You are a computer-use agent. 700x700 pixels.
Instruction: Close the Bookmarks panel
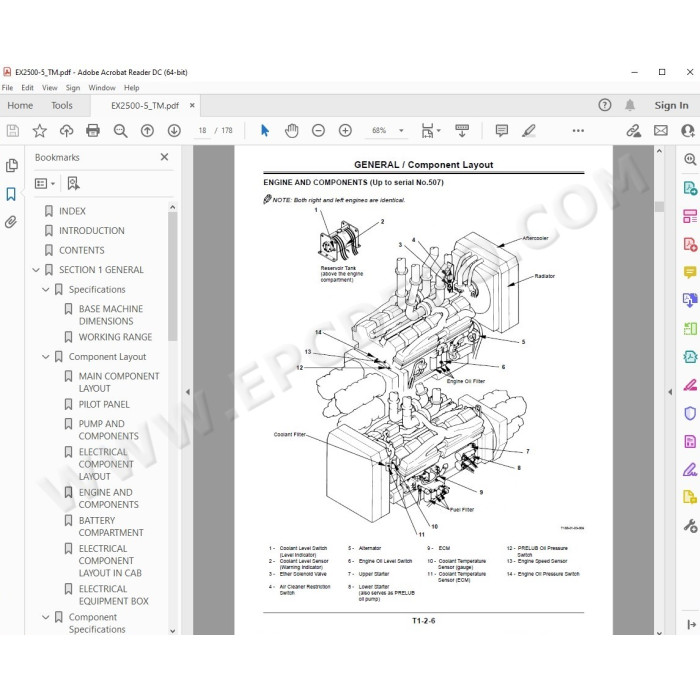coord(164,157)
